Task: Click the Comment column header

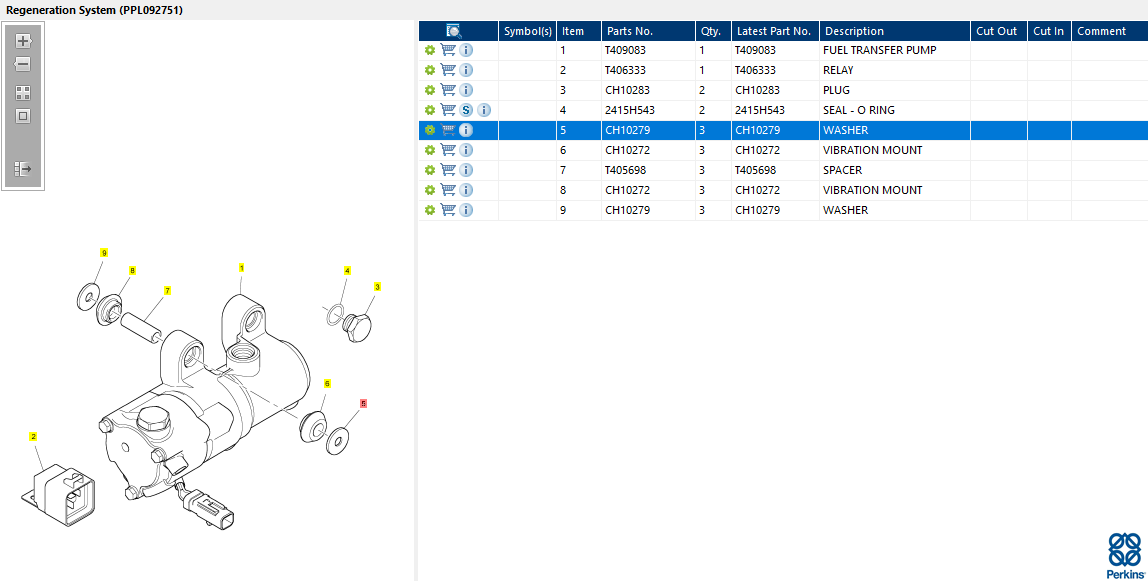Action: tap(1109, 31)
